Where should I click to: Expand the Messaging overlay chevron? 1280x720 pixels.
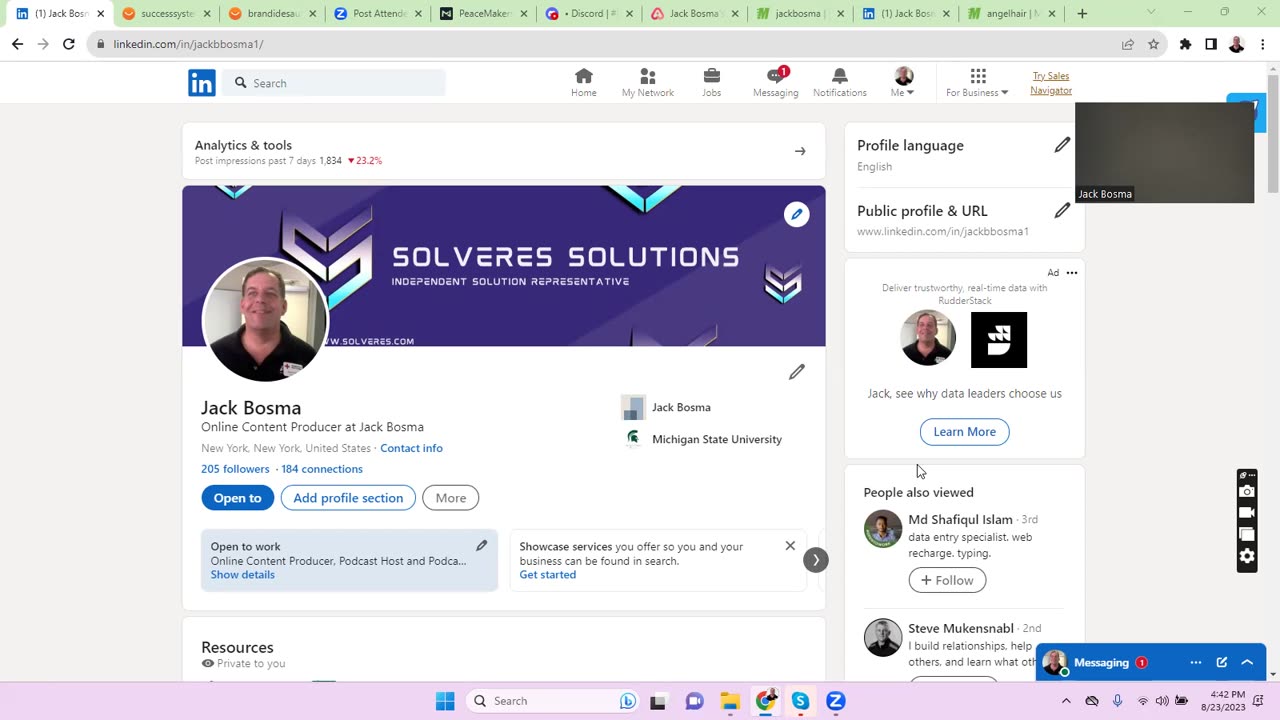pos(1247,662)
